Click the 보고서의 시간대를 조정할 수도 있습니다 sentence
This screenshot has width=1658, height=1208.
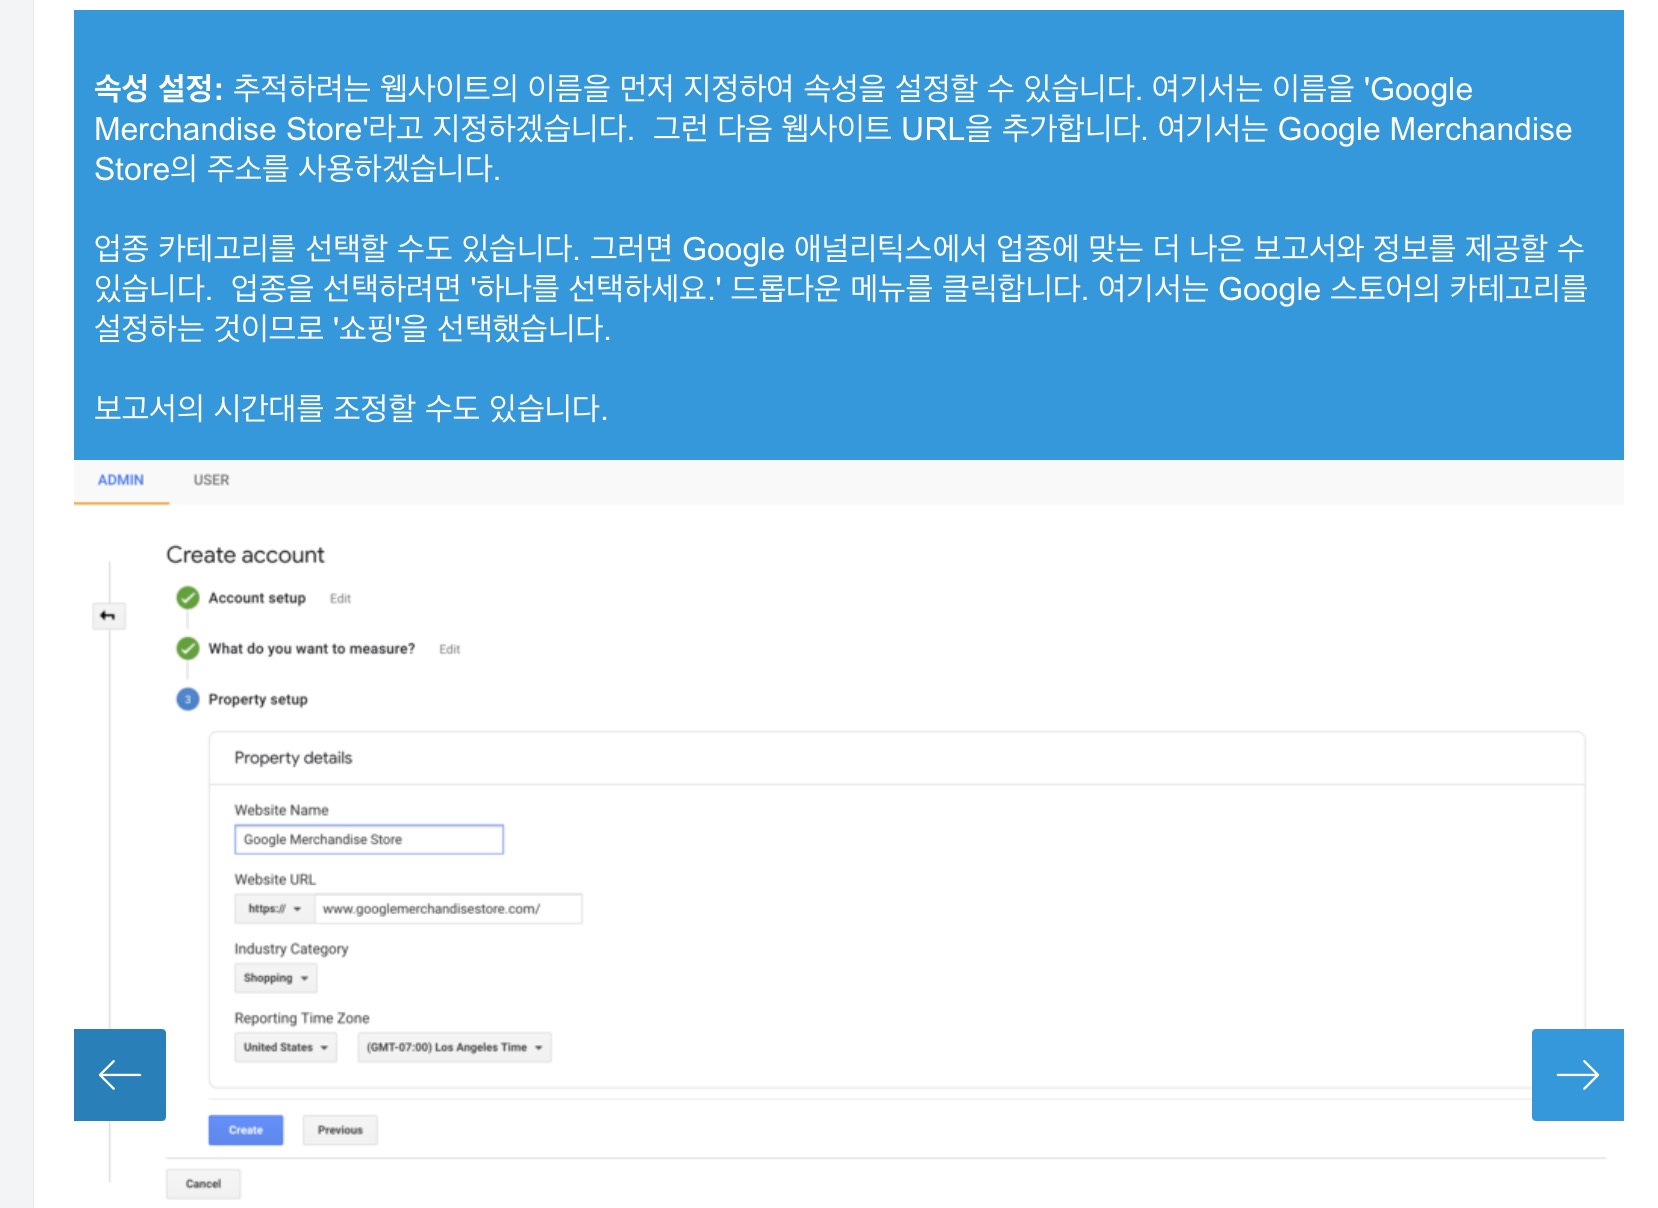(351, 408)
